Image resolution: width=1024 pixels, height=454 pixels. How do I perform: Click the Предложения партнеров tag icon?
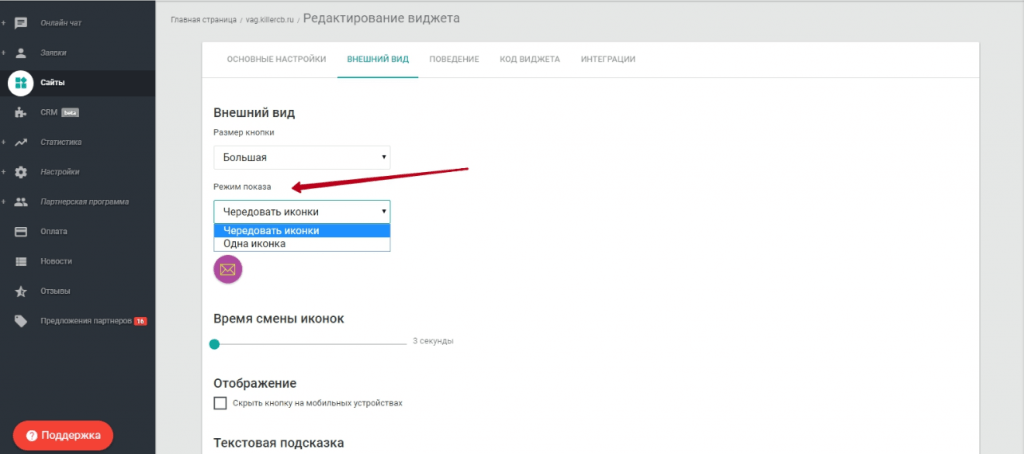(x=21, y=321)
